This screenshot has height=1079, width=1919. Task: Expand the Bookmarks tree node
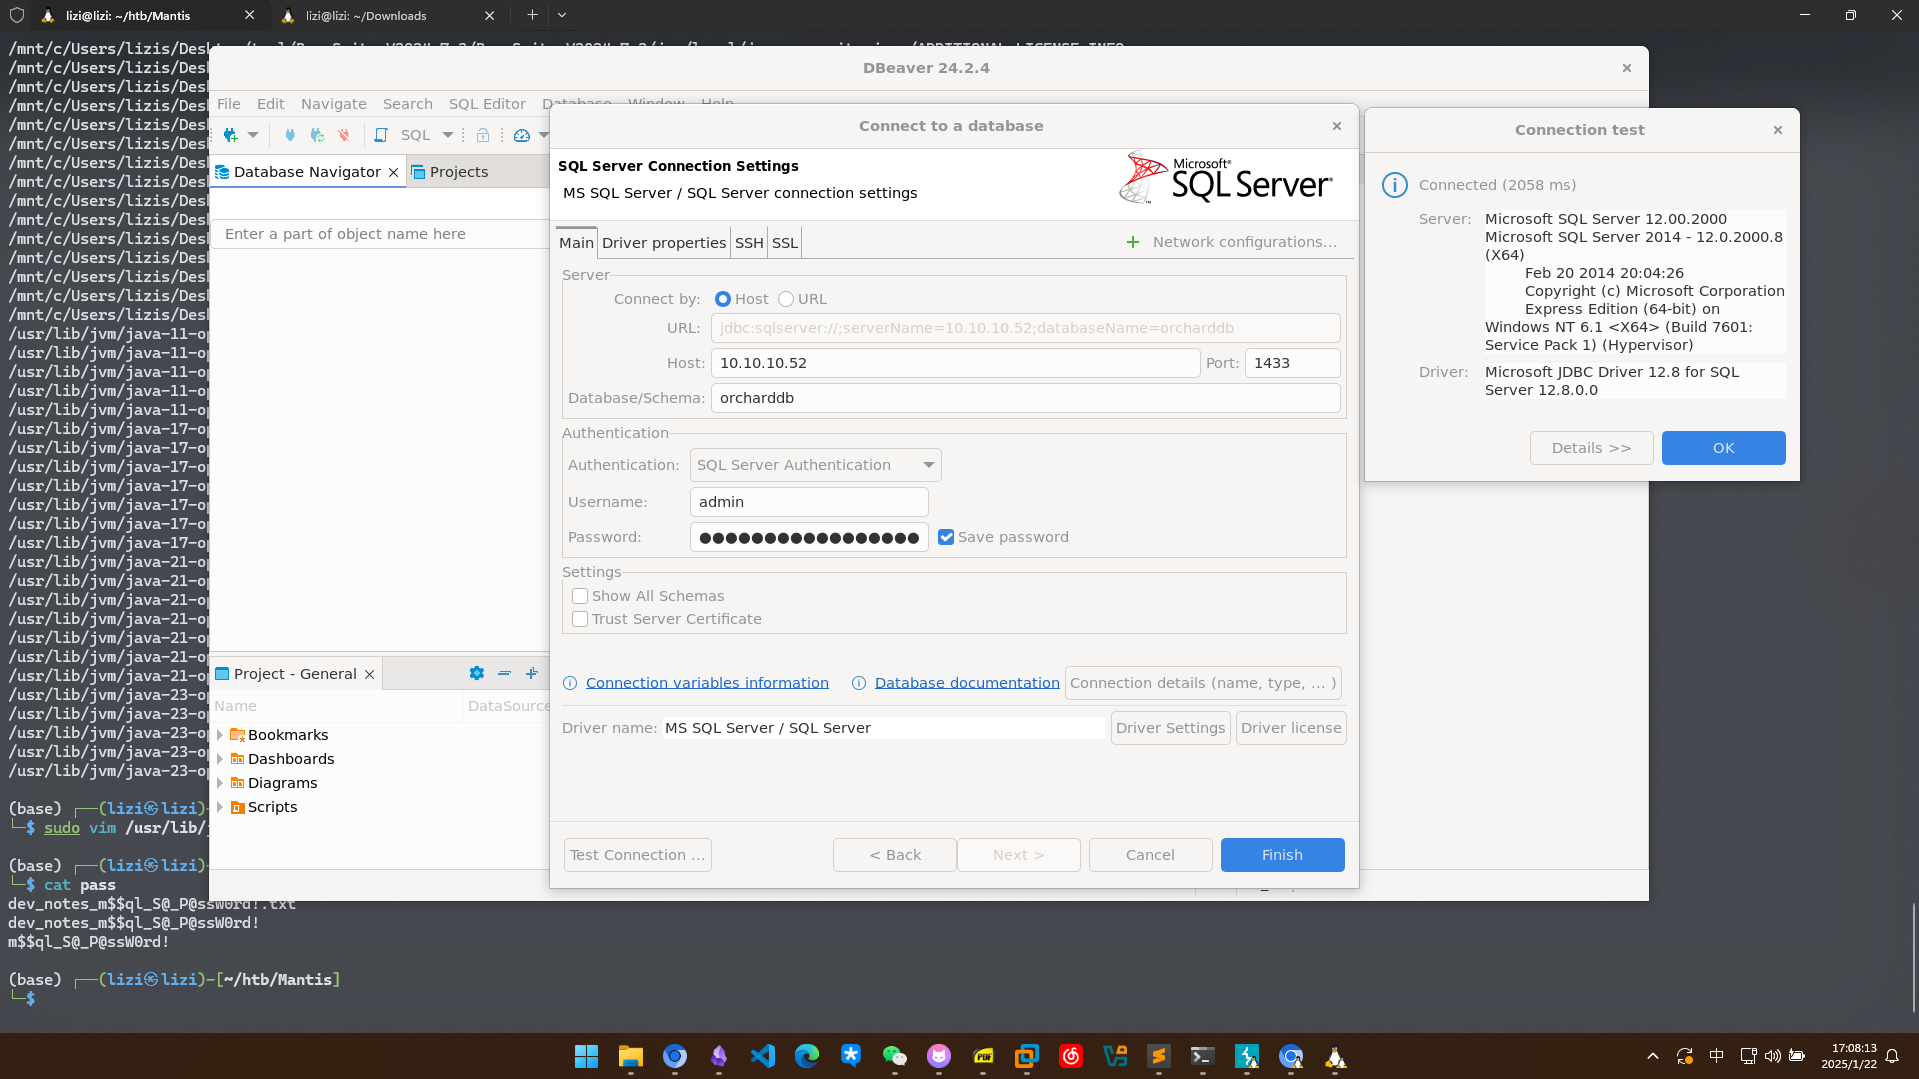tap(220, 735)
